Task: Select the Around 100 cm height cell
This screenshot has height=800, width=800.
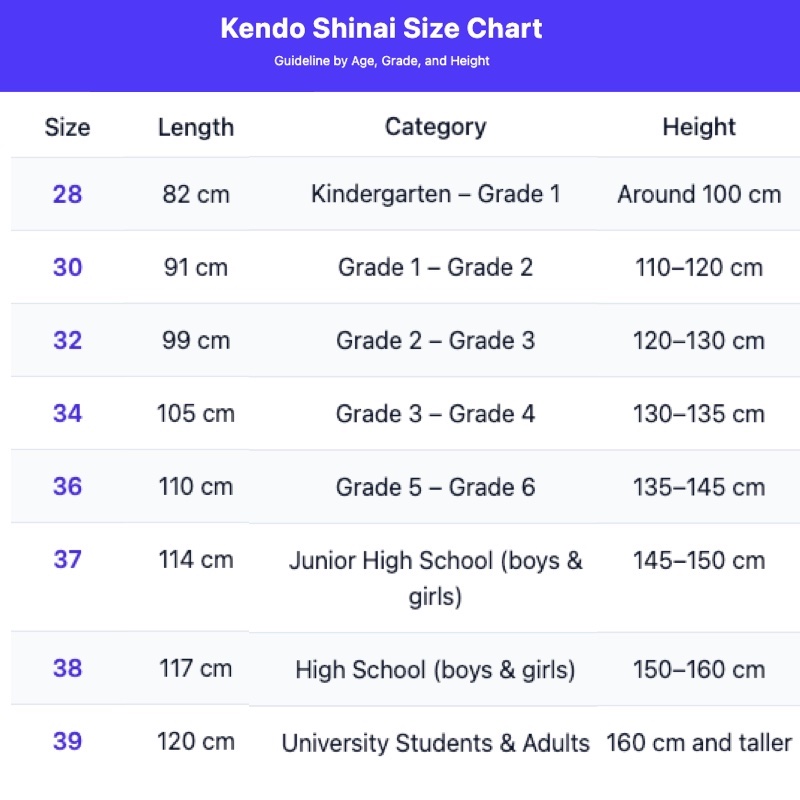Action: [x=699, y=194]
